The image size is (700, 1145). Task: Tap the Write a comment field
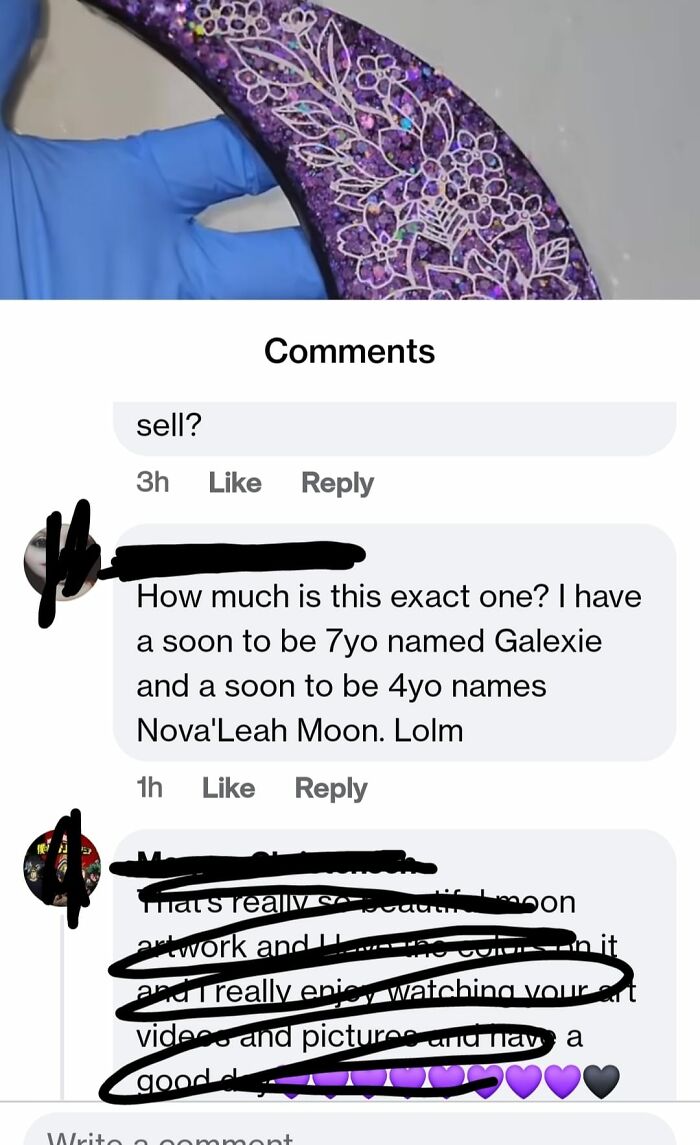tap(350, 1130)
